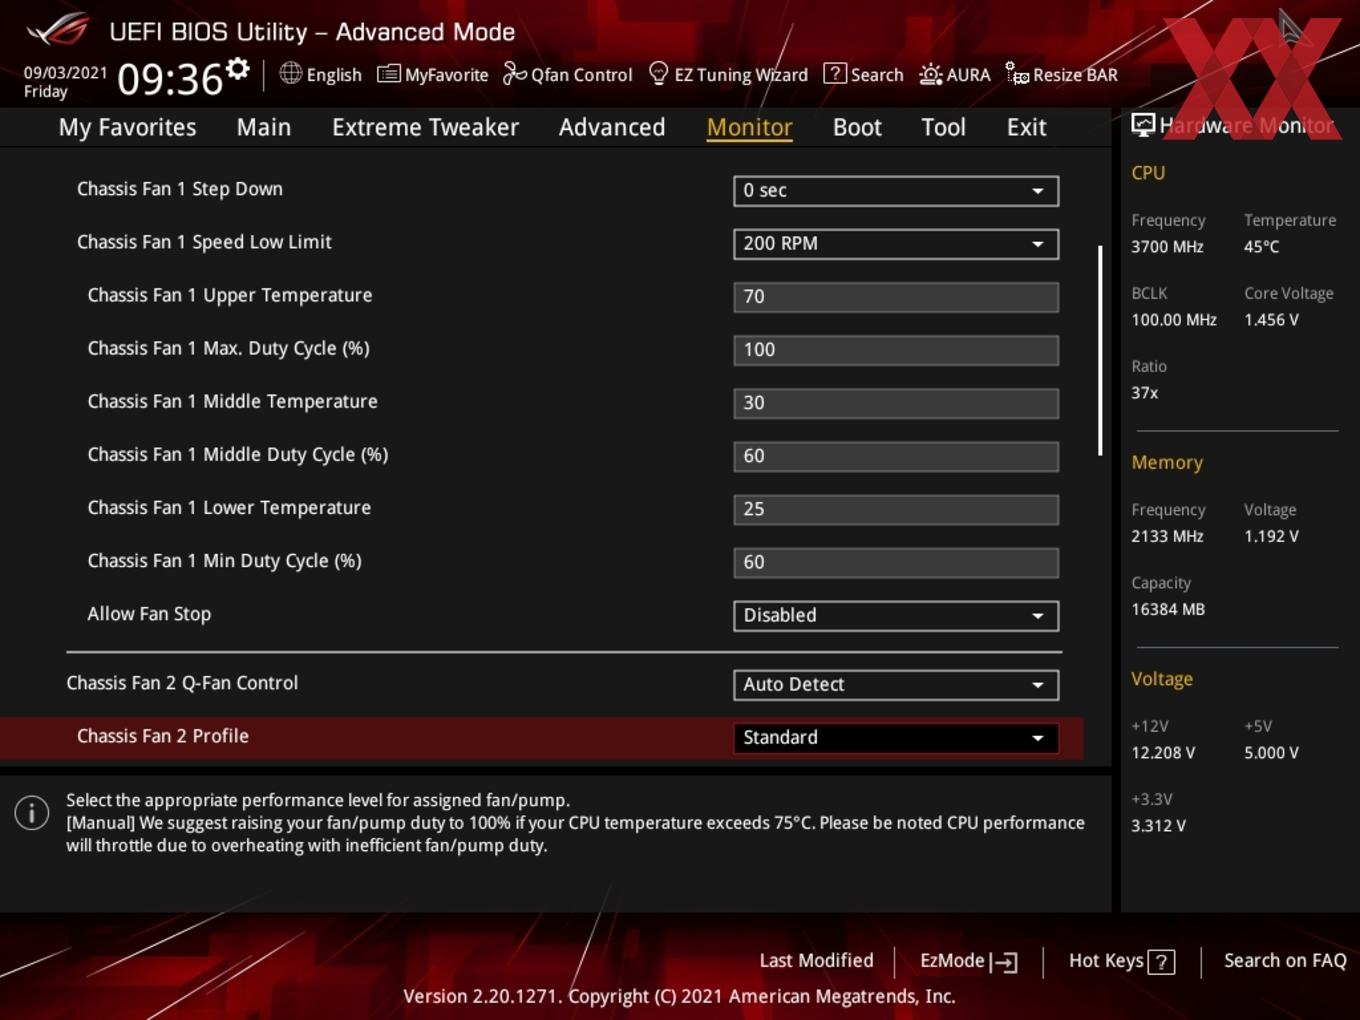Click the Search question mark icon

834,74
